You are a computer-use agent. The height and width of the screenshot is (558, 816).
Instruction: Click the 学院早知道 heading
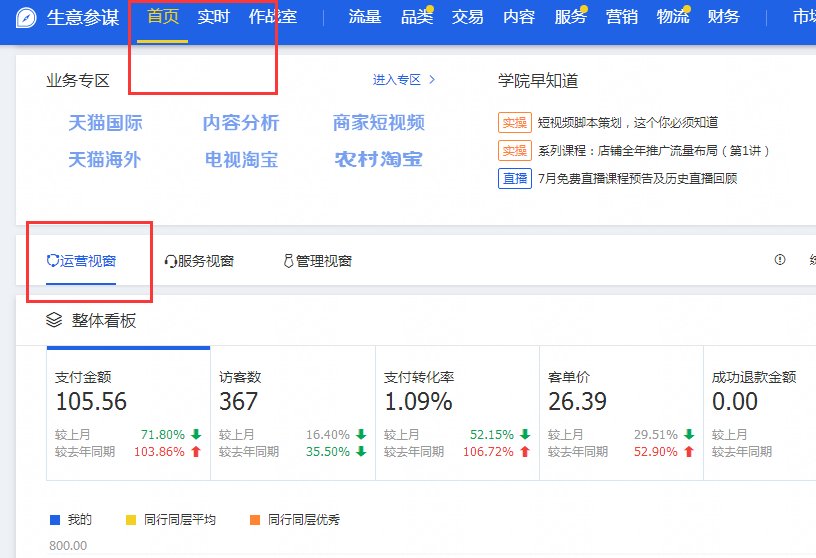[538, 81]
